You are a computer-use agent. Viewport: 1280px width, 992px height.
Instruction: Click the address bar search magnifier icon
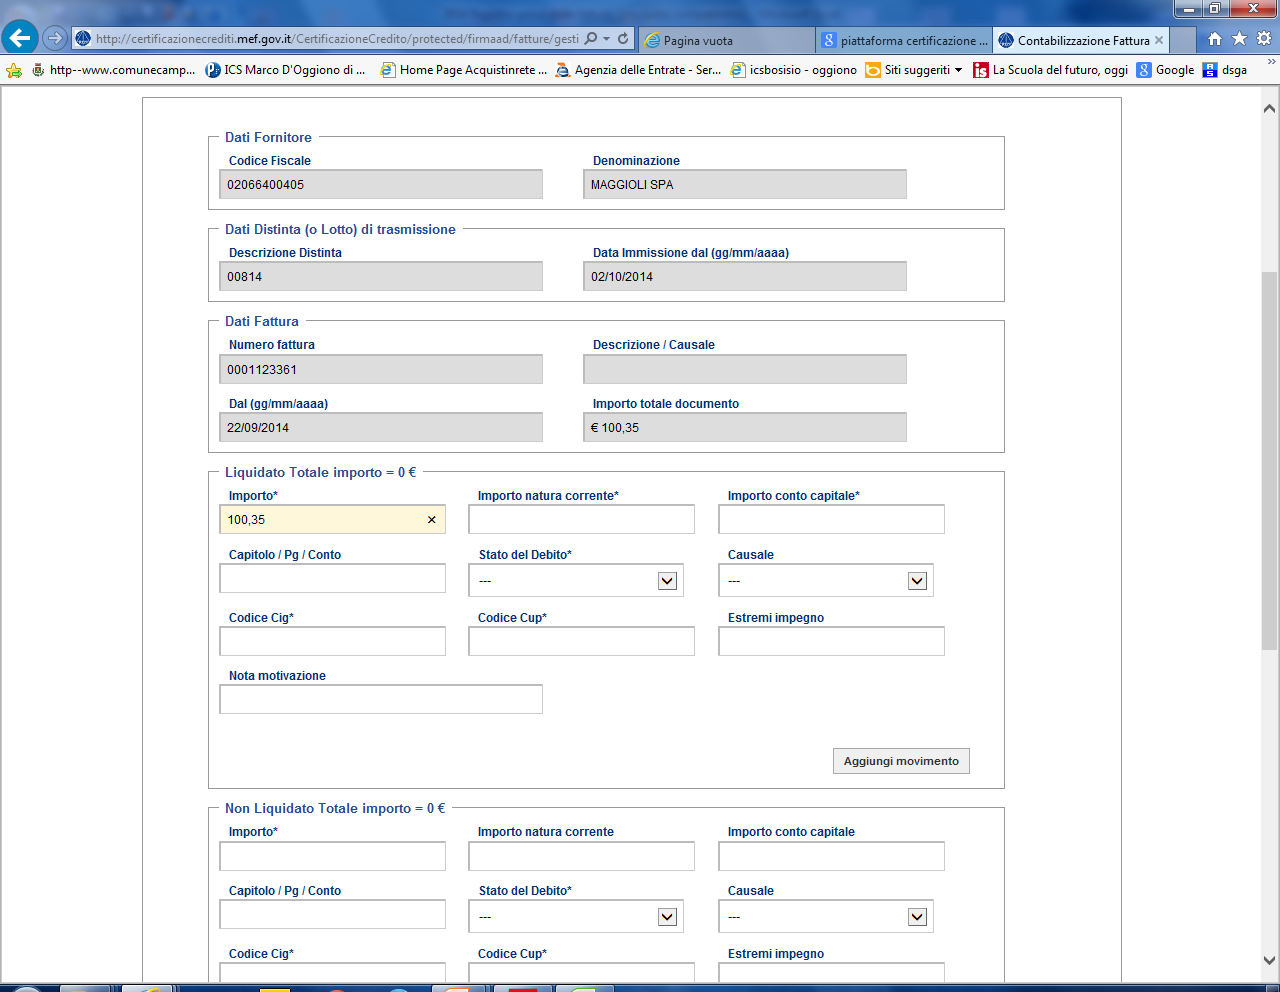[x=591, y=39]
